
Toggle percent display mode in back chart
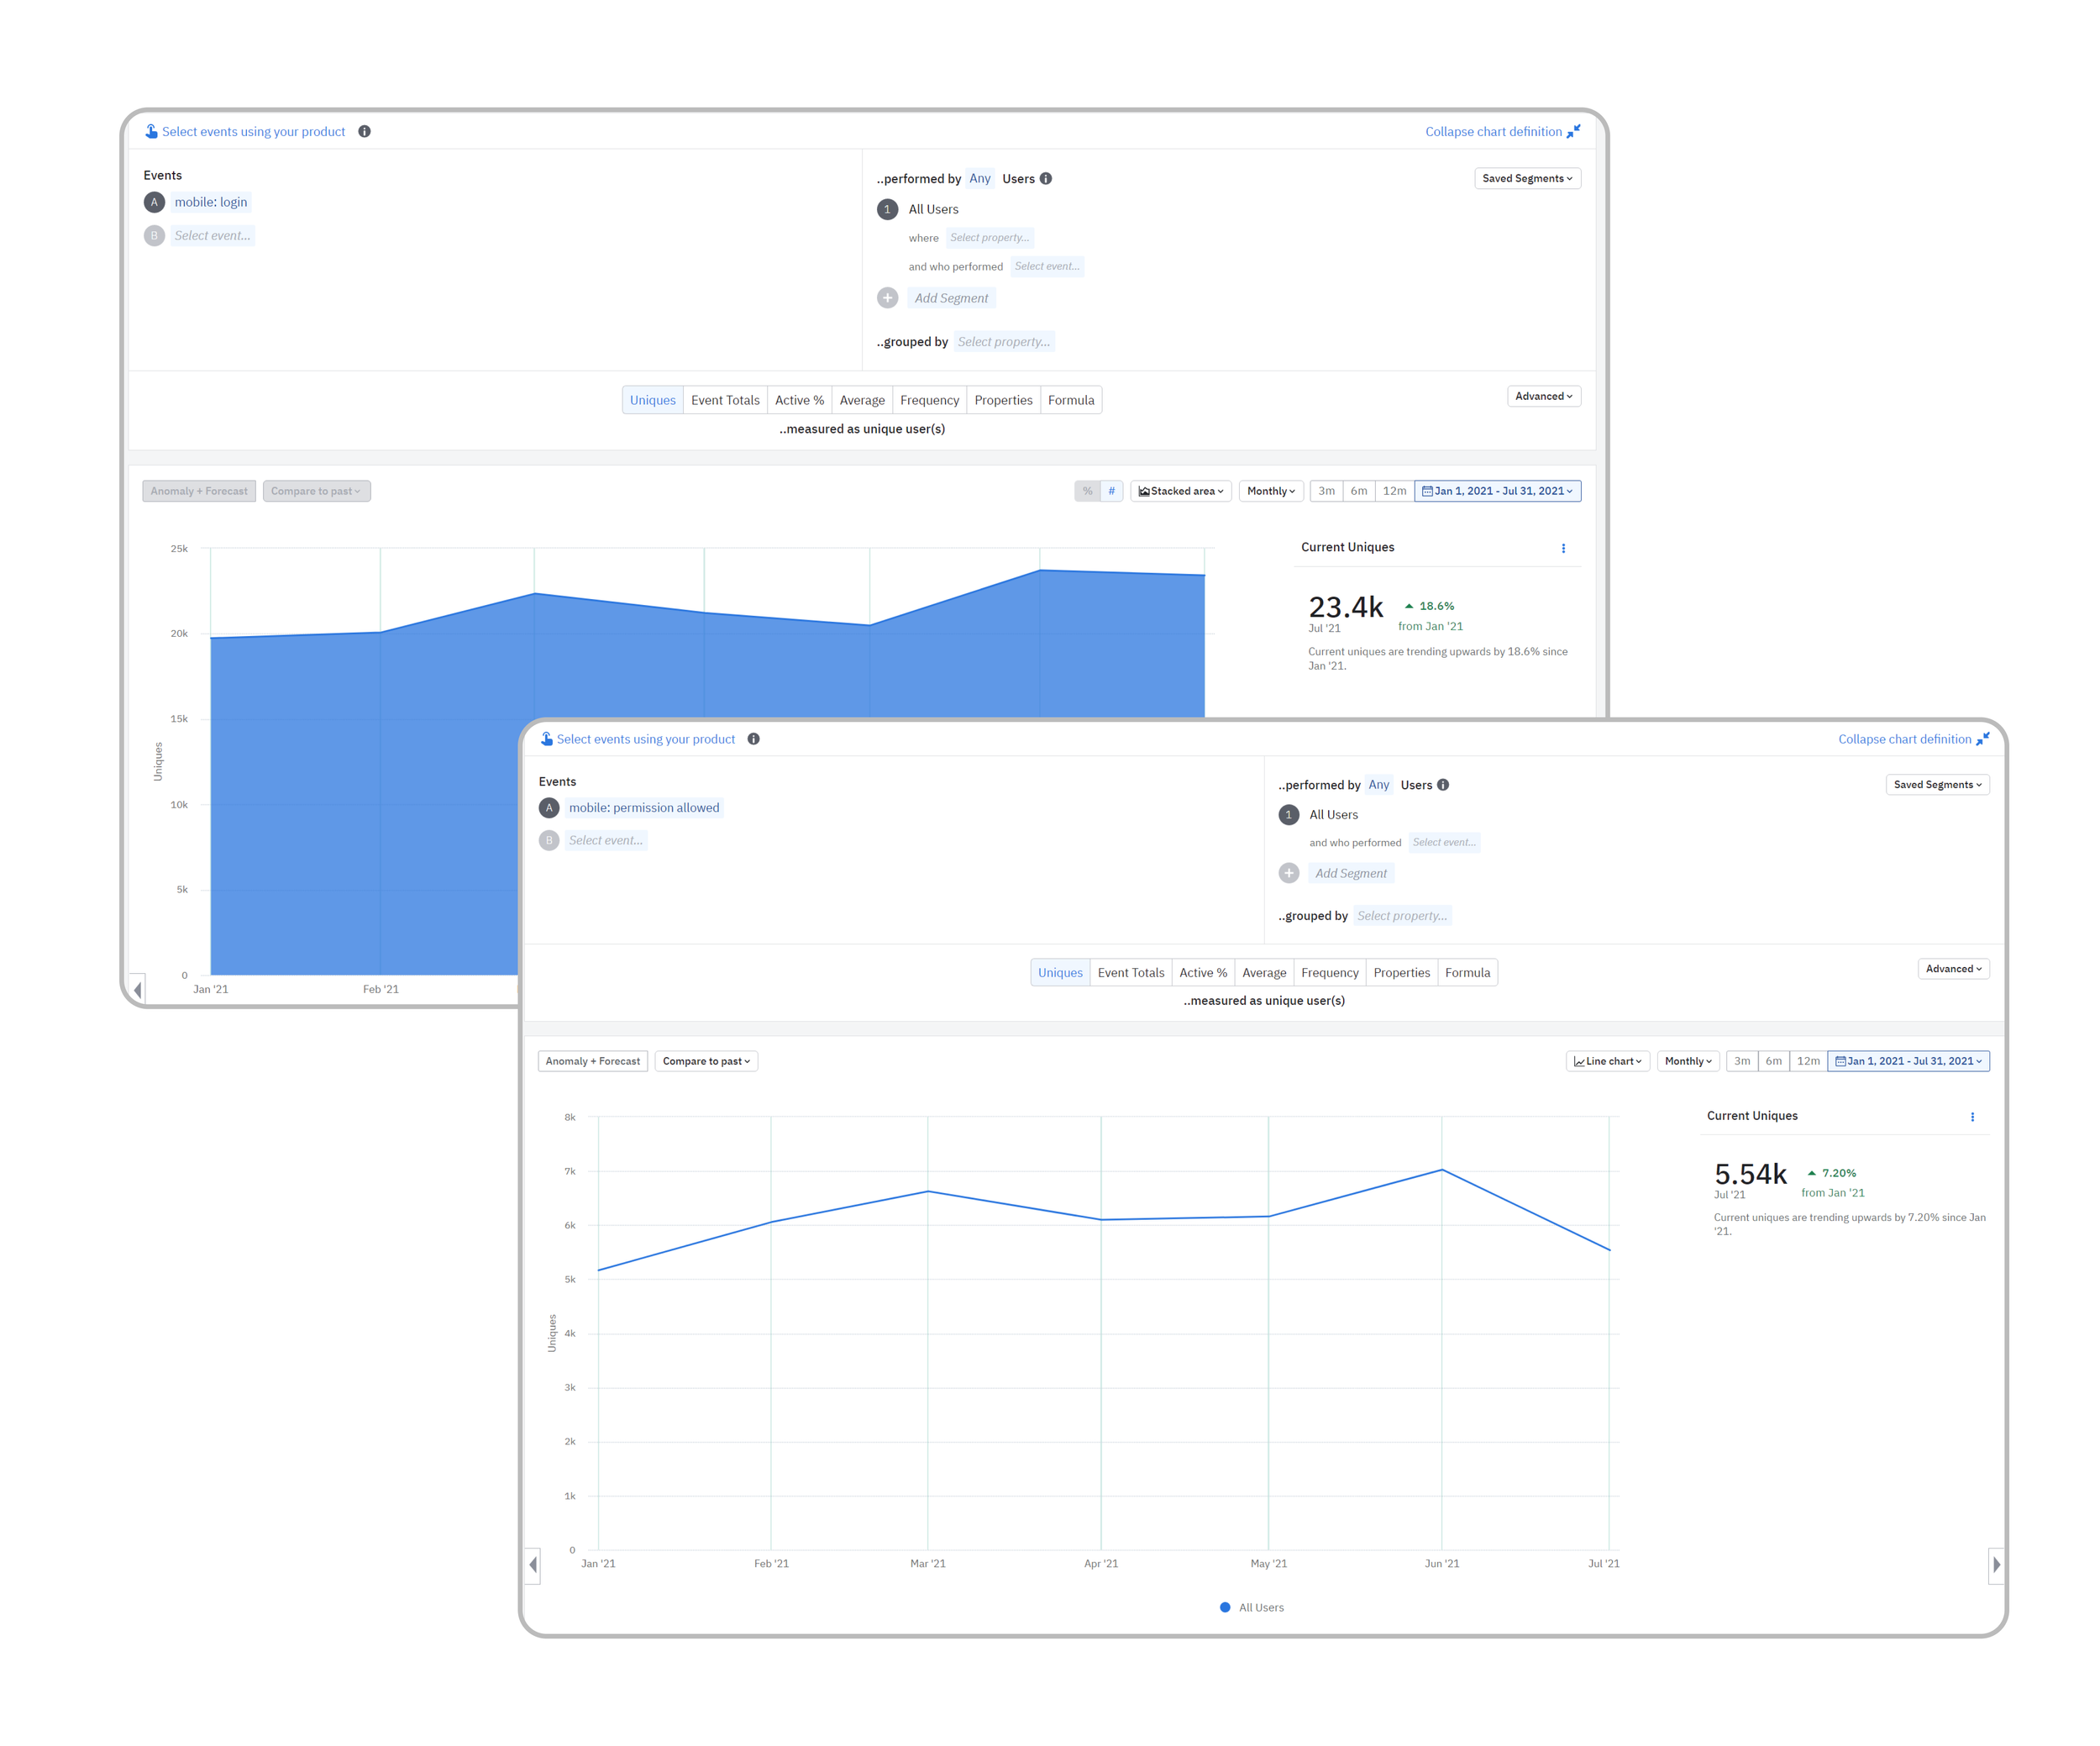click(1087, 491)
